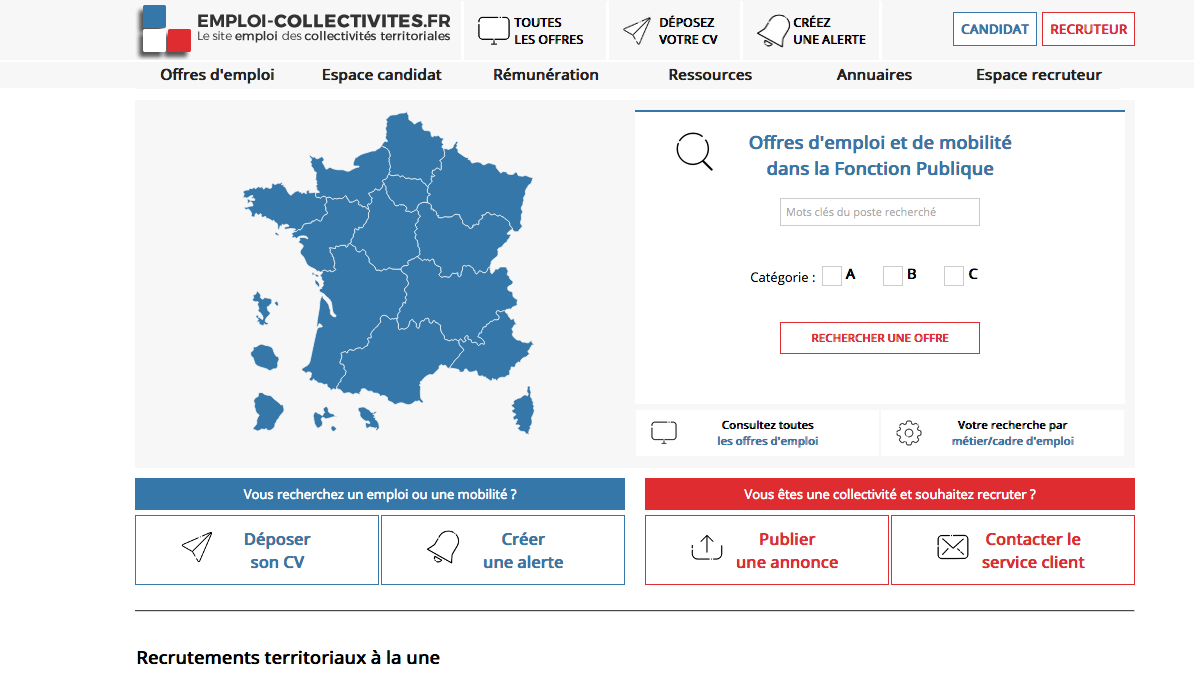Screen dimensions: 1194x675
Task: Click the Candidat button
Action: [994, 29]
